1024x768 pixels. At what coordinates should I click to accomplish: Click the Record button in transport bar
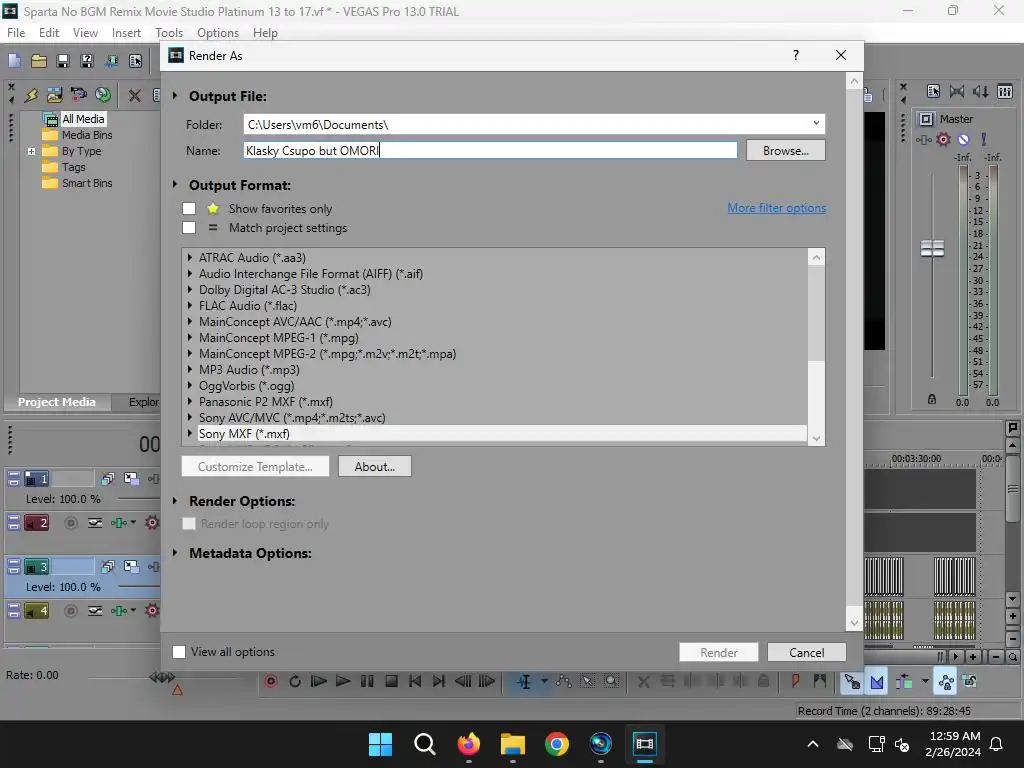271,681
